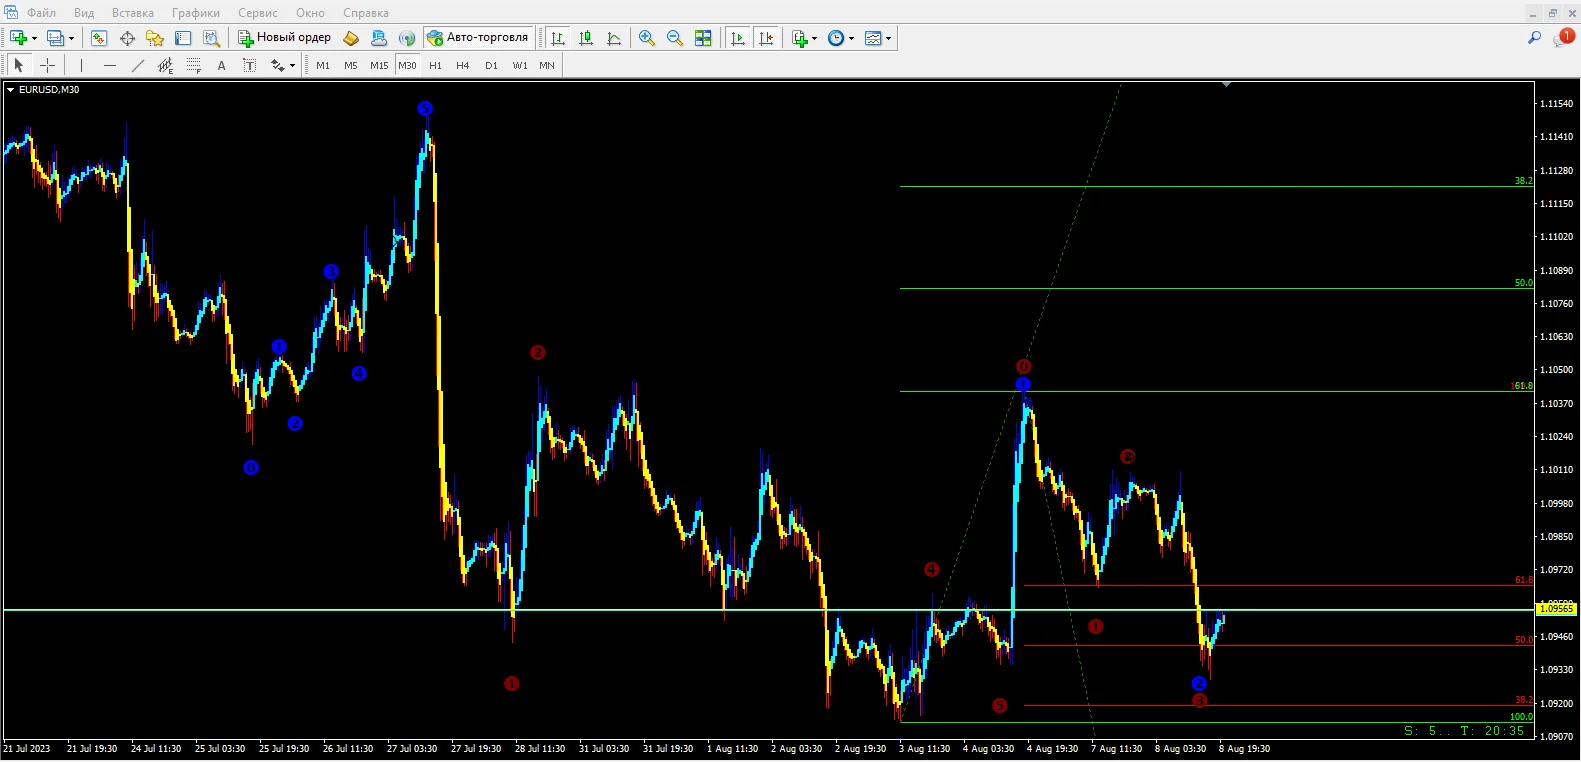
Task: Switch the chart to M5 timeframe
Action: pos(351,65)
